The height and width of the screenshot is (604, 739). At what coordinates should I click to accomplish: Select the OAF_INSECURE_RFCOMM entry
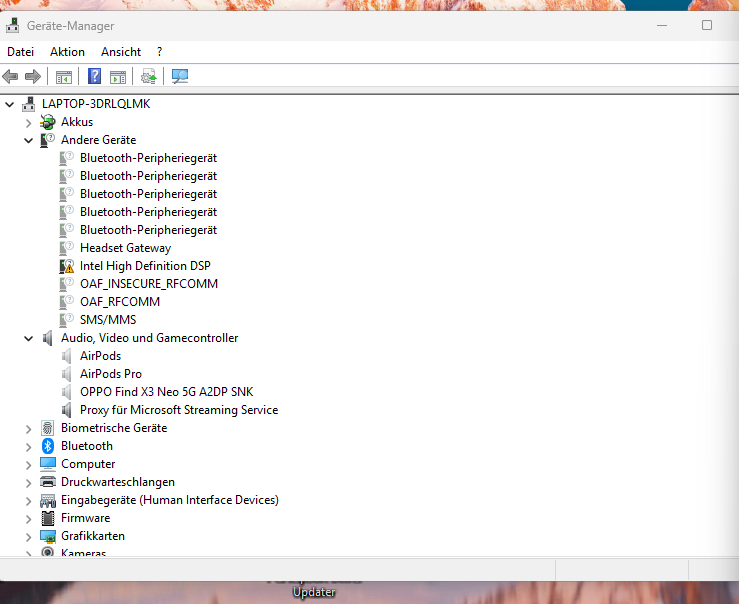(x=149, y=284)
